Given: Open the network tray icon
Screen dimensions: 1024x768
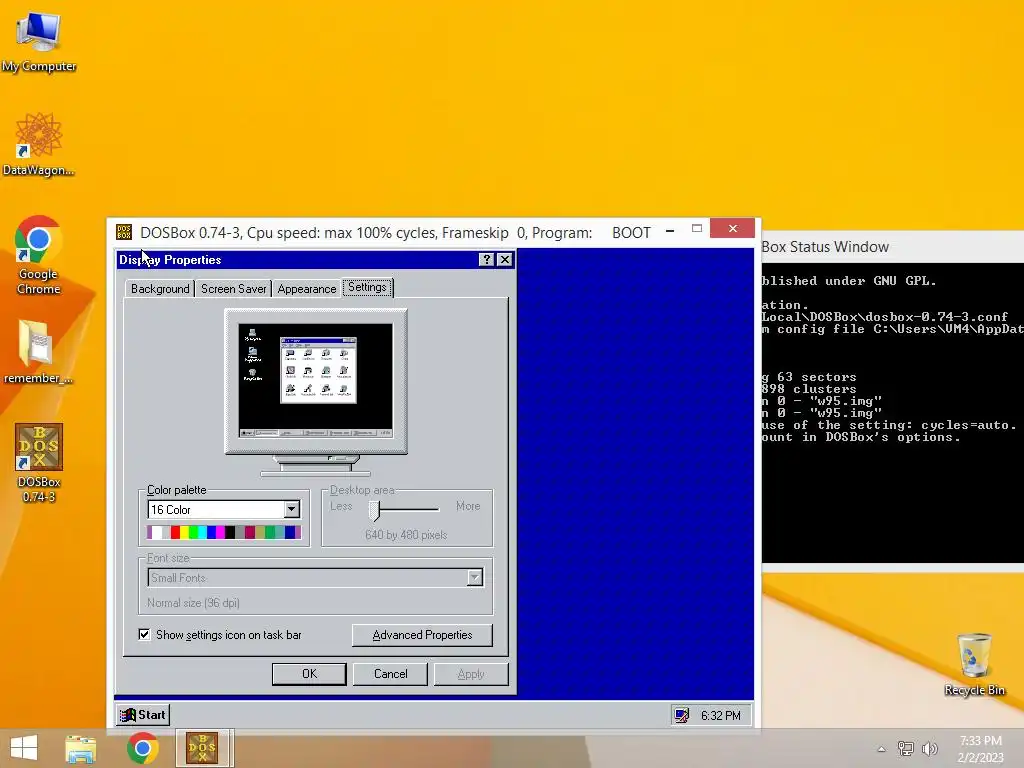Looking at the screenshot, I should [906, 748].
